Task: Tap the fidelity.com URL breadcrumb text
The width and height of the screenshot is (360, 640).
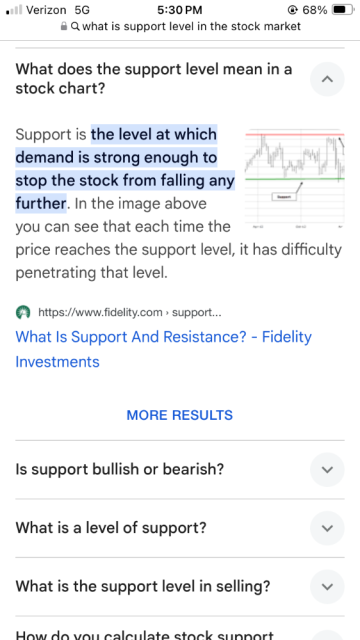Action: 130,313
